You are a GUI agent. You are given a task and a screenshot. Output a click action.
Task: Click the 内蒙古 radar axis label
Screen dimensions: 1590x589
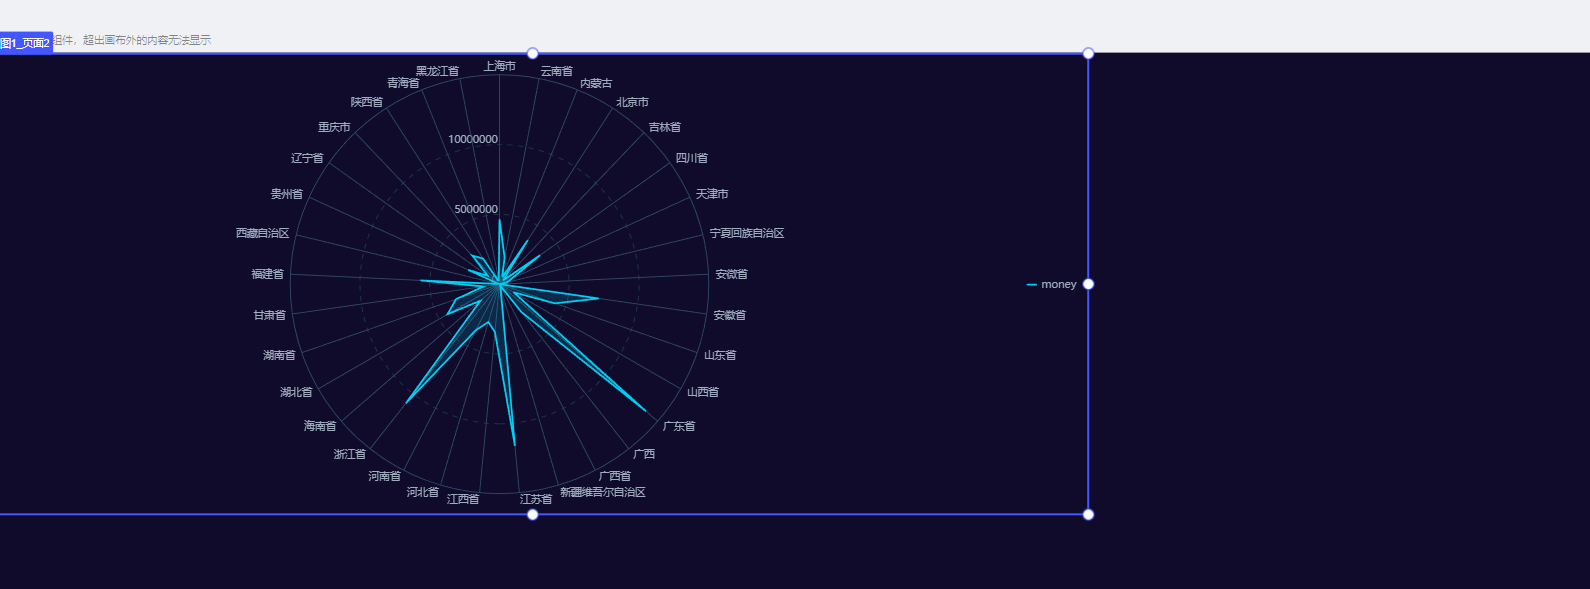click(597, 83)
